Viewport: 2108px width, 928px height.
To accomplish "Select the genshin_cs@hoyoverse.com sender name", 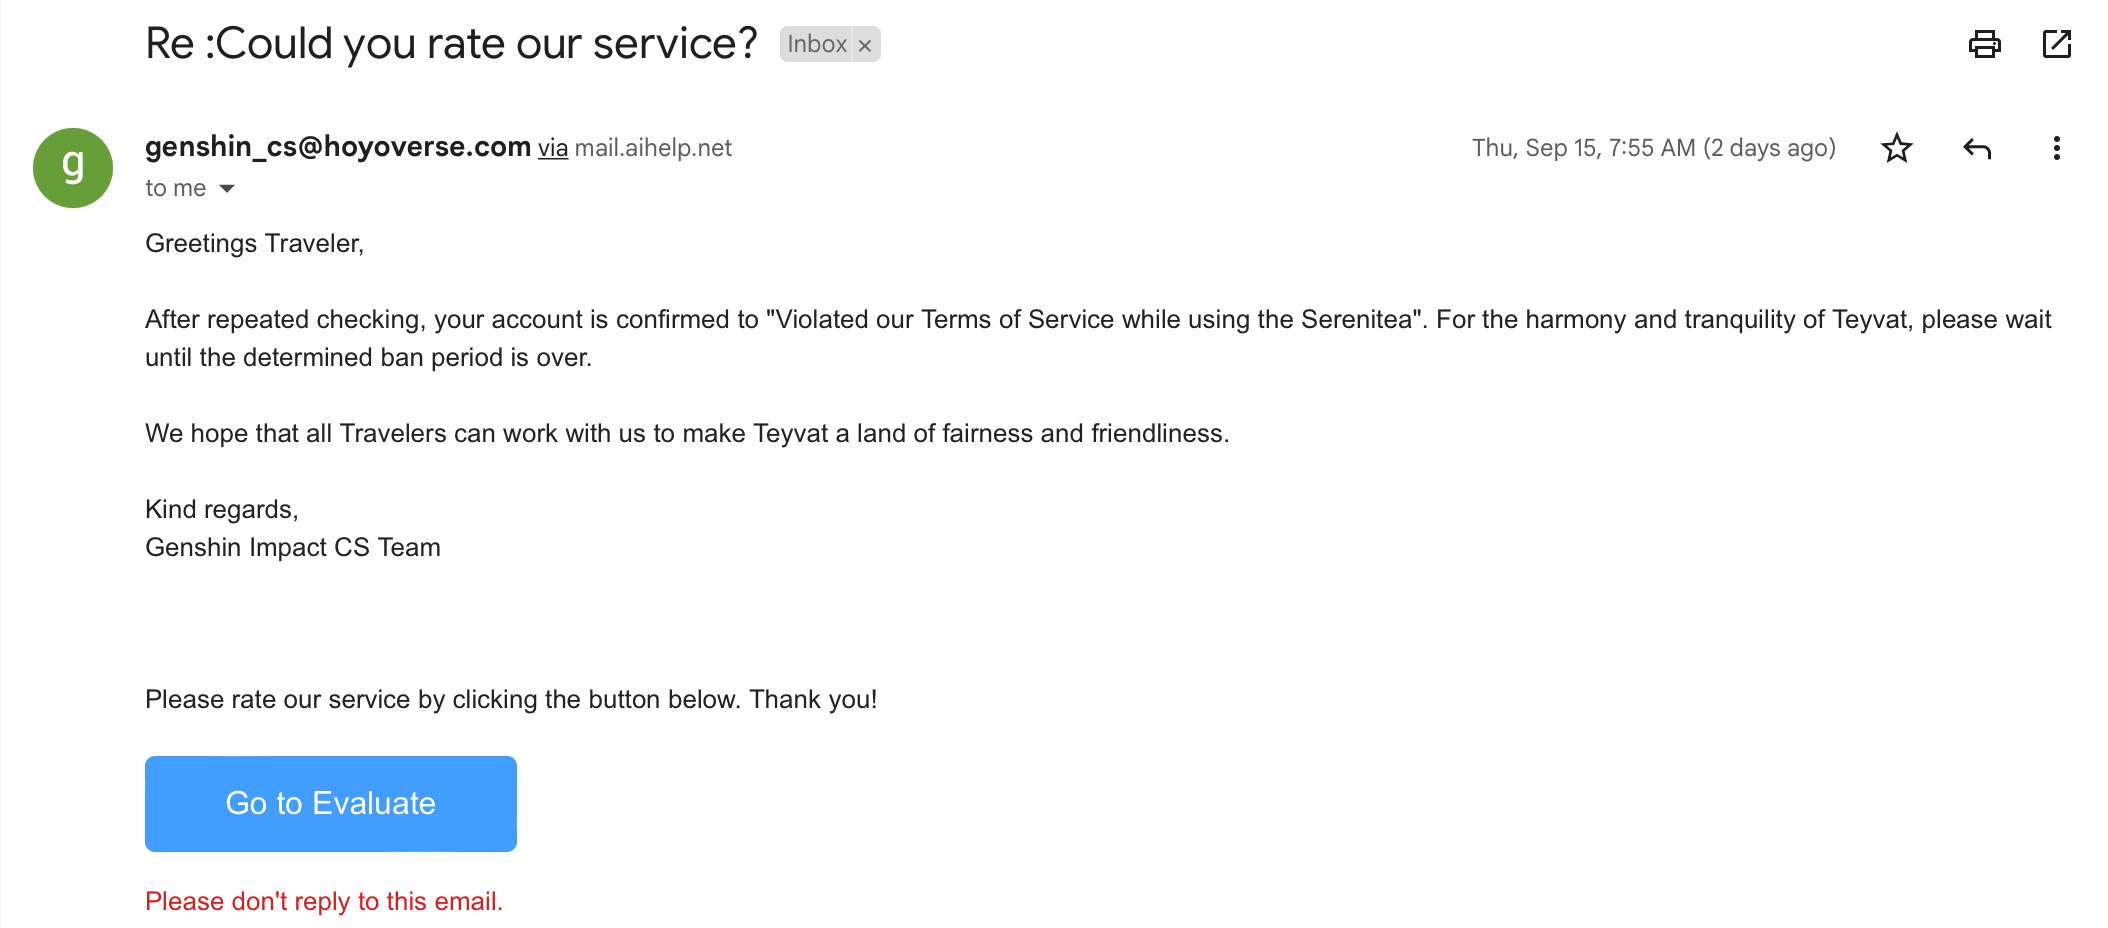I will tap(338, 147).
